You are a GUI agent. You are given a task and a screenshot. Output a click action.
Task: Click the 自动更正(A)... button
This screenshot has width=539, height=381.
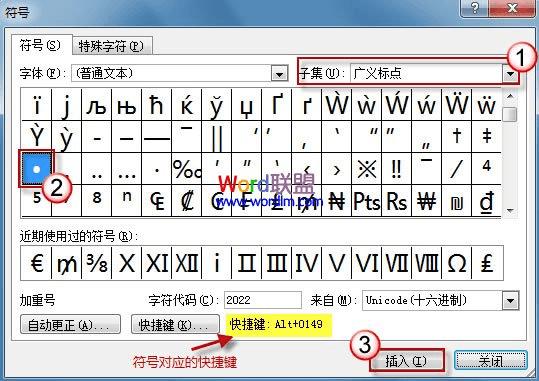pyautogui.click(x=70, y=324)
